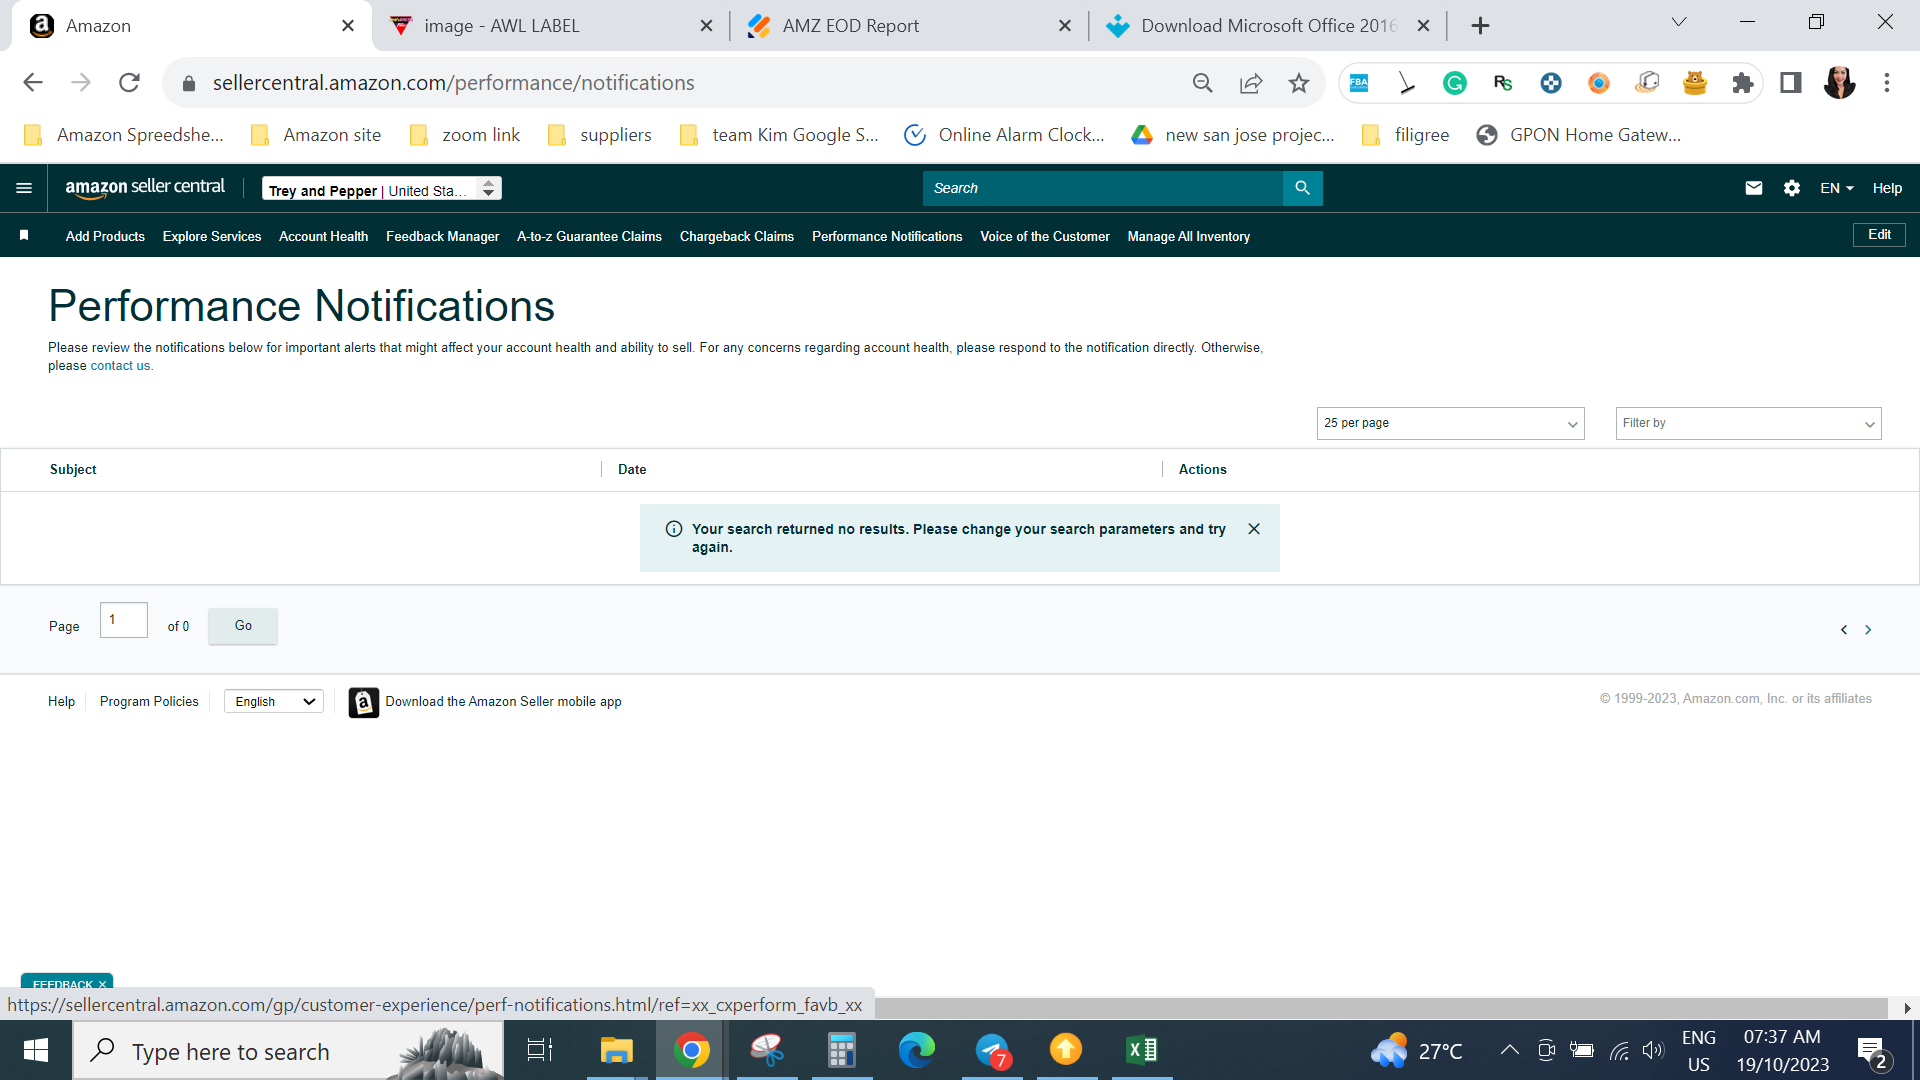
Task: Open the Calculator from taskbar
Action: pyautogui.click(x=842, y=1050)
